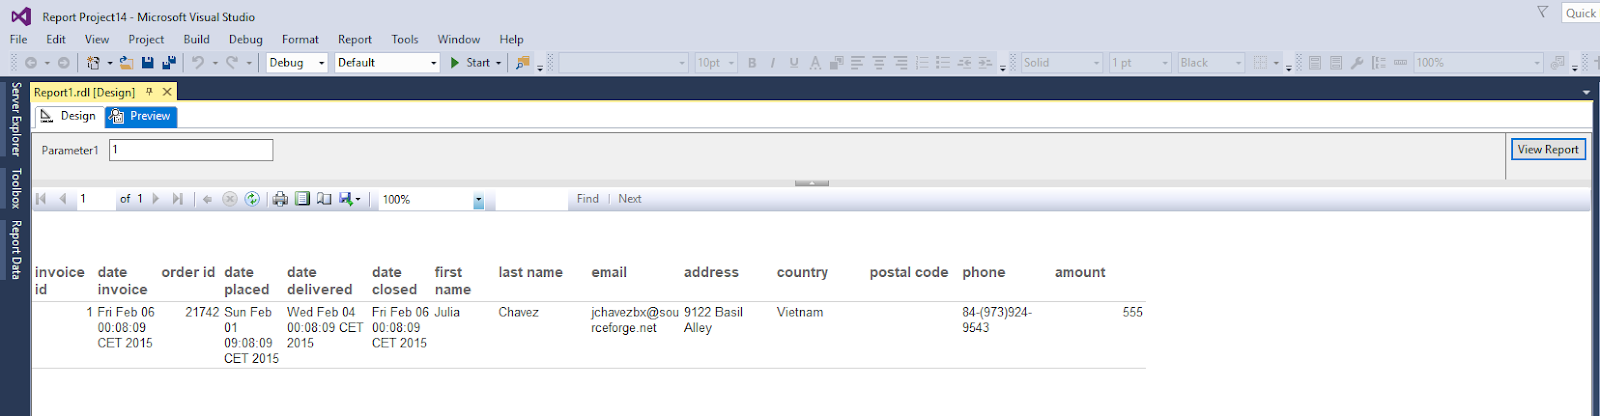Screen dimensions: 1600x416
Task: Print the report
Action: [x=280, y=199]
